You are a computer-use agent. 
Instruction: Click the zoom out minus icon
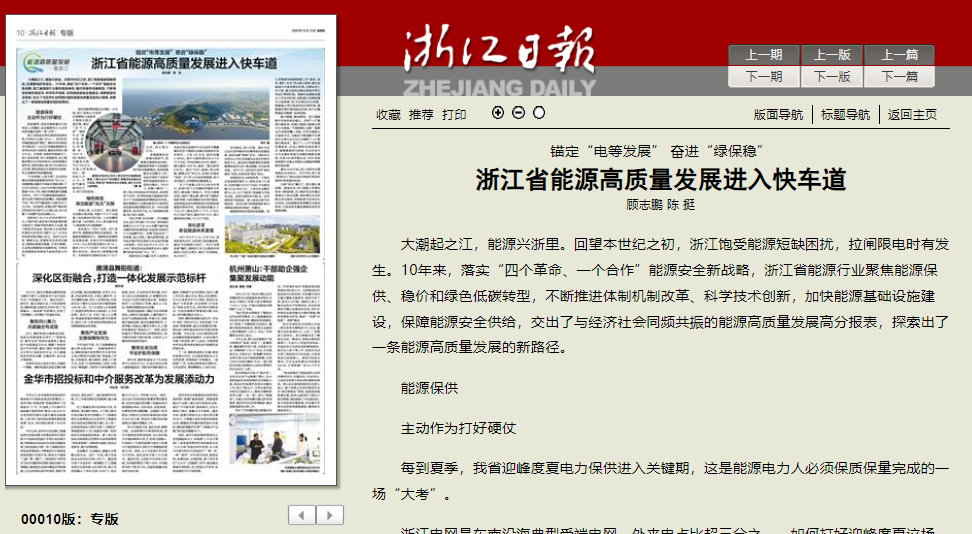(518, 113)
